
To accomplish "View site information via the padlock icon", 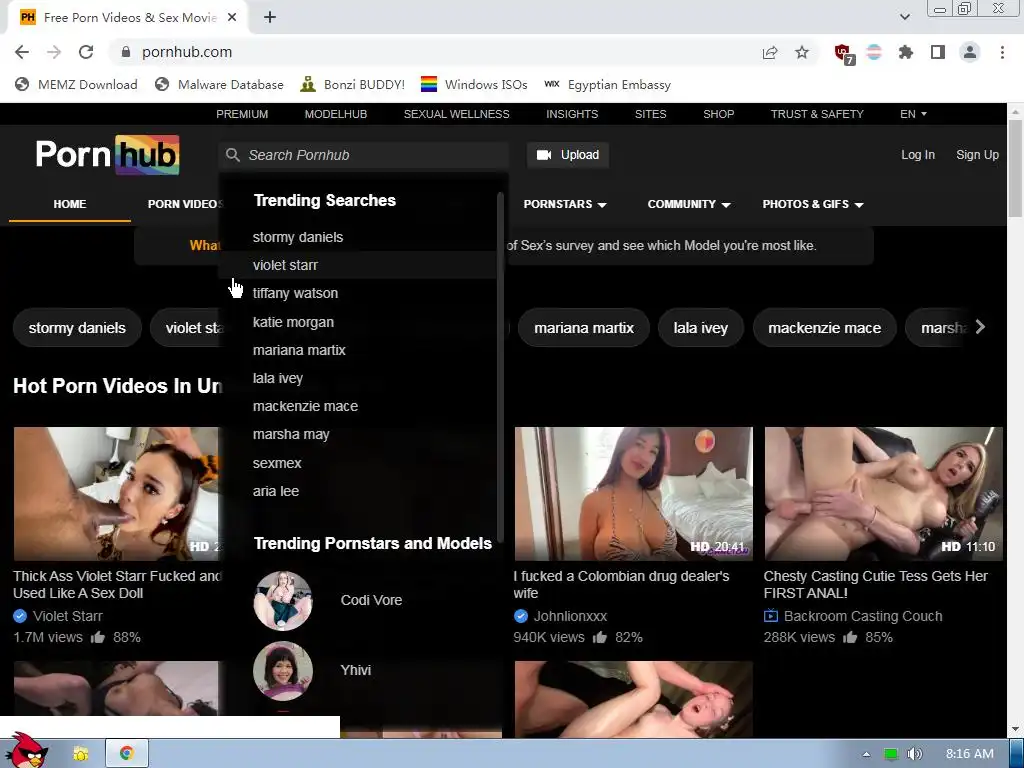I will (x=126, y=52).
